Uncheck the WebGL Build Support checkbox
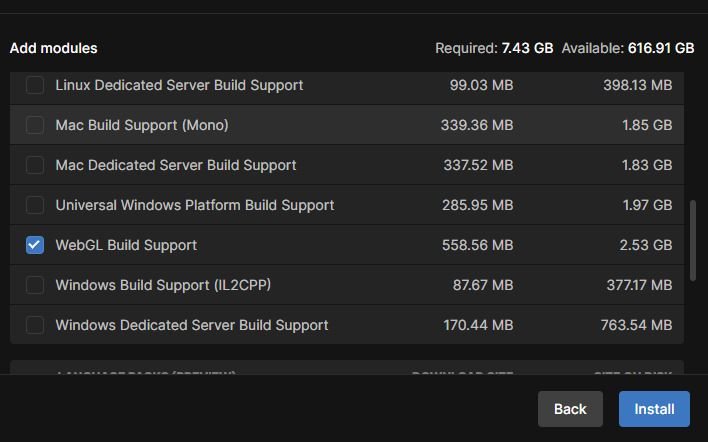708x442 pixels. (35, 245)
